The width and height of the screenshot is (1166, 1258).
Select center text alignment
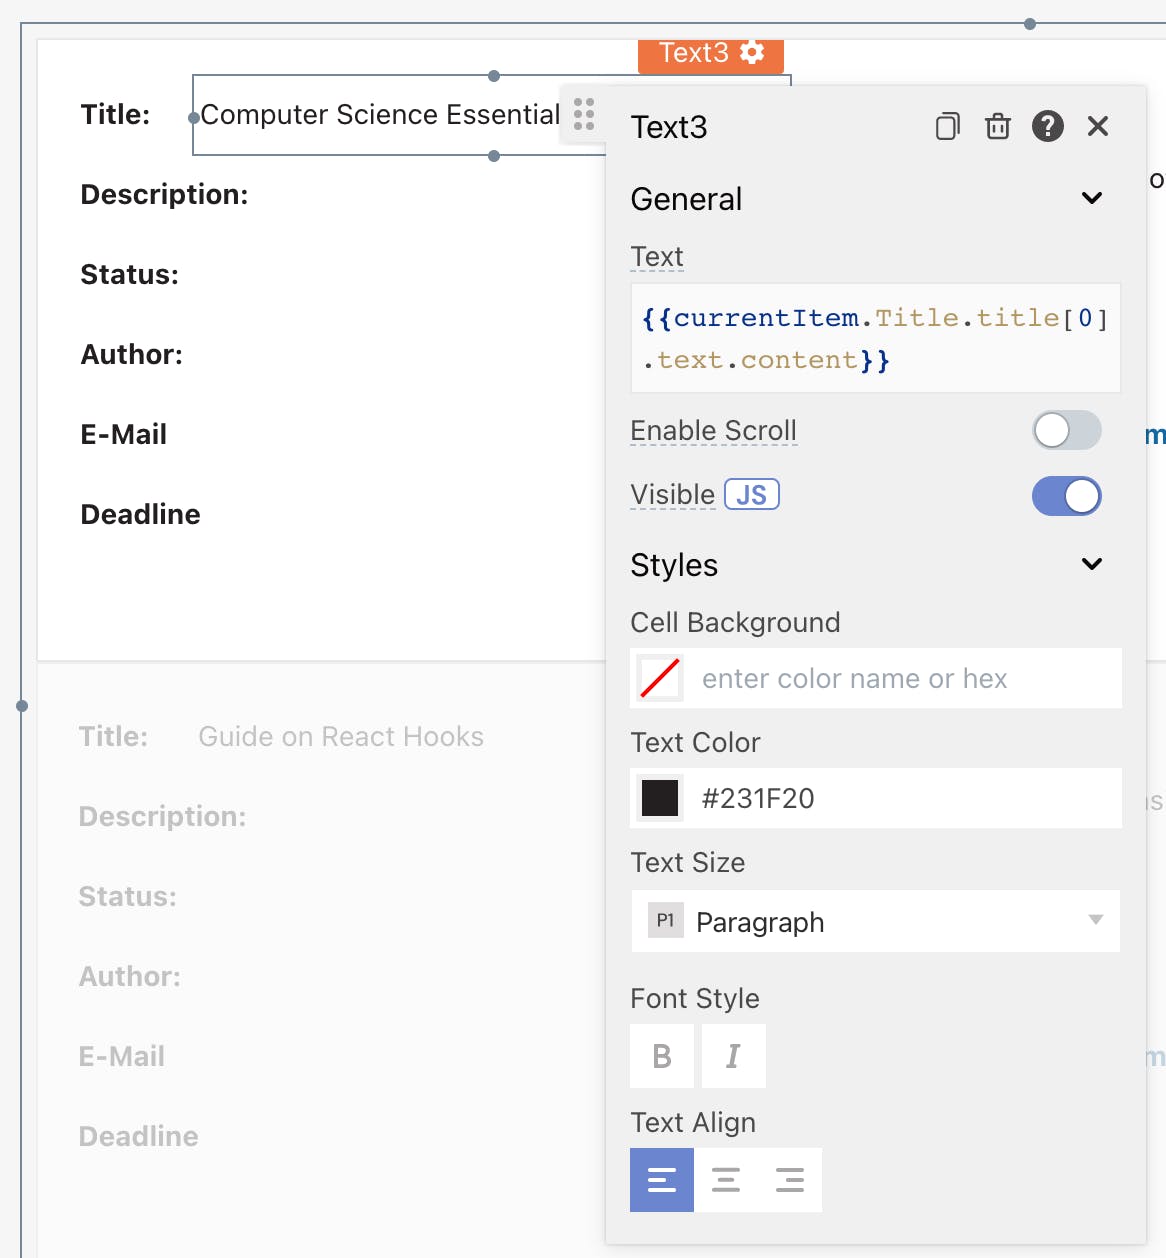tap(726, 1180)
